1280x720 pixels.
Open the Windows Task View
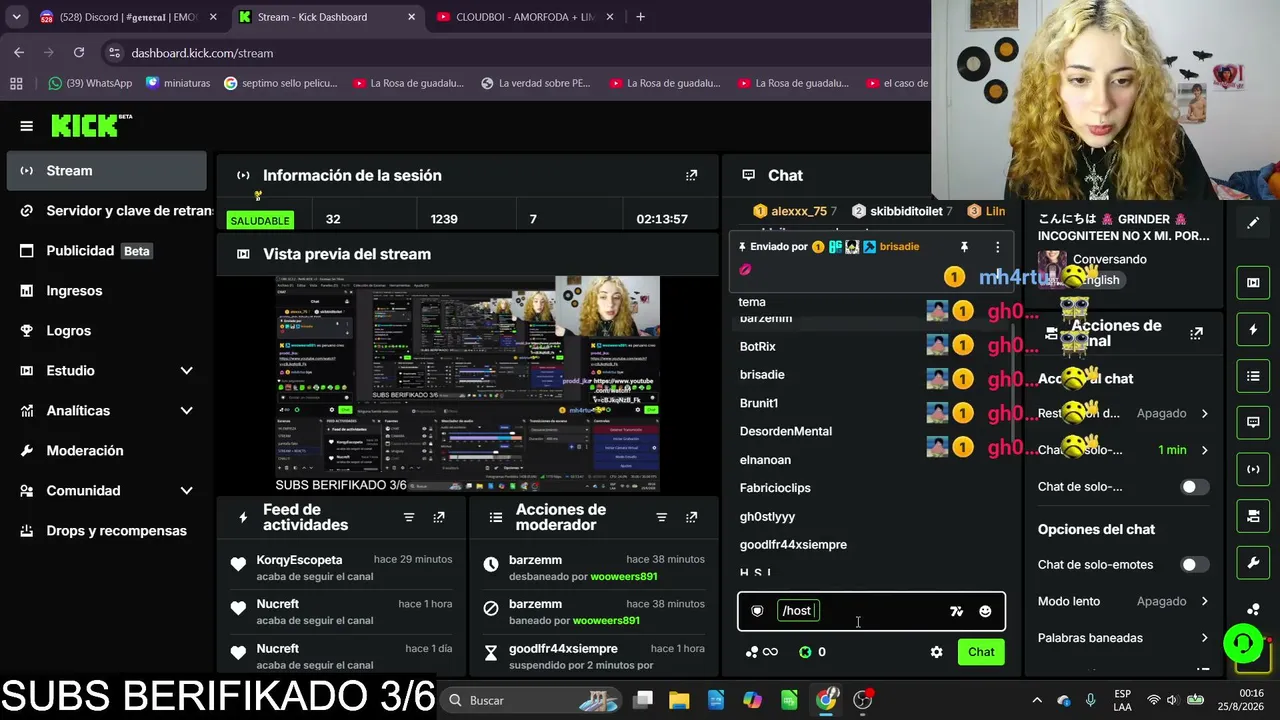tap(643, 700)
